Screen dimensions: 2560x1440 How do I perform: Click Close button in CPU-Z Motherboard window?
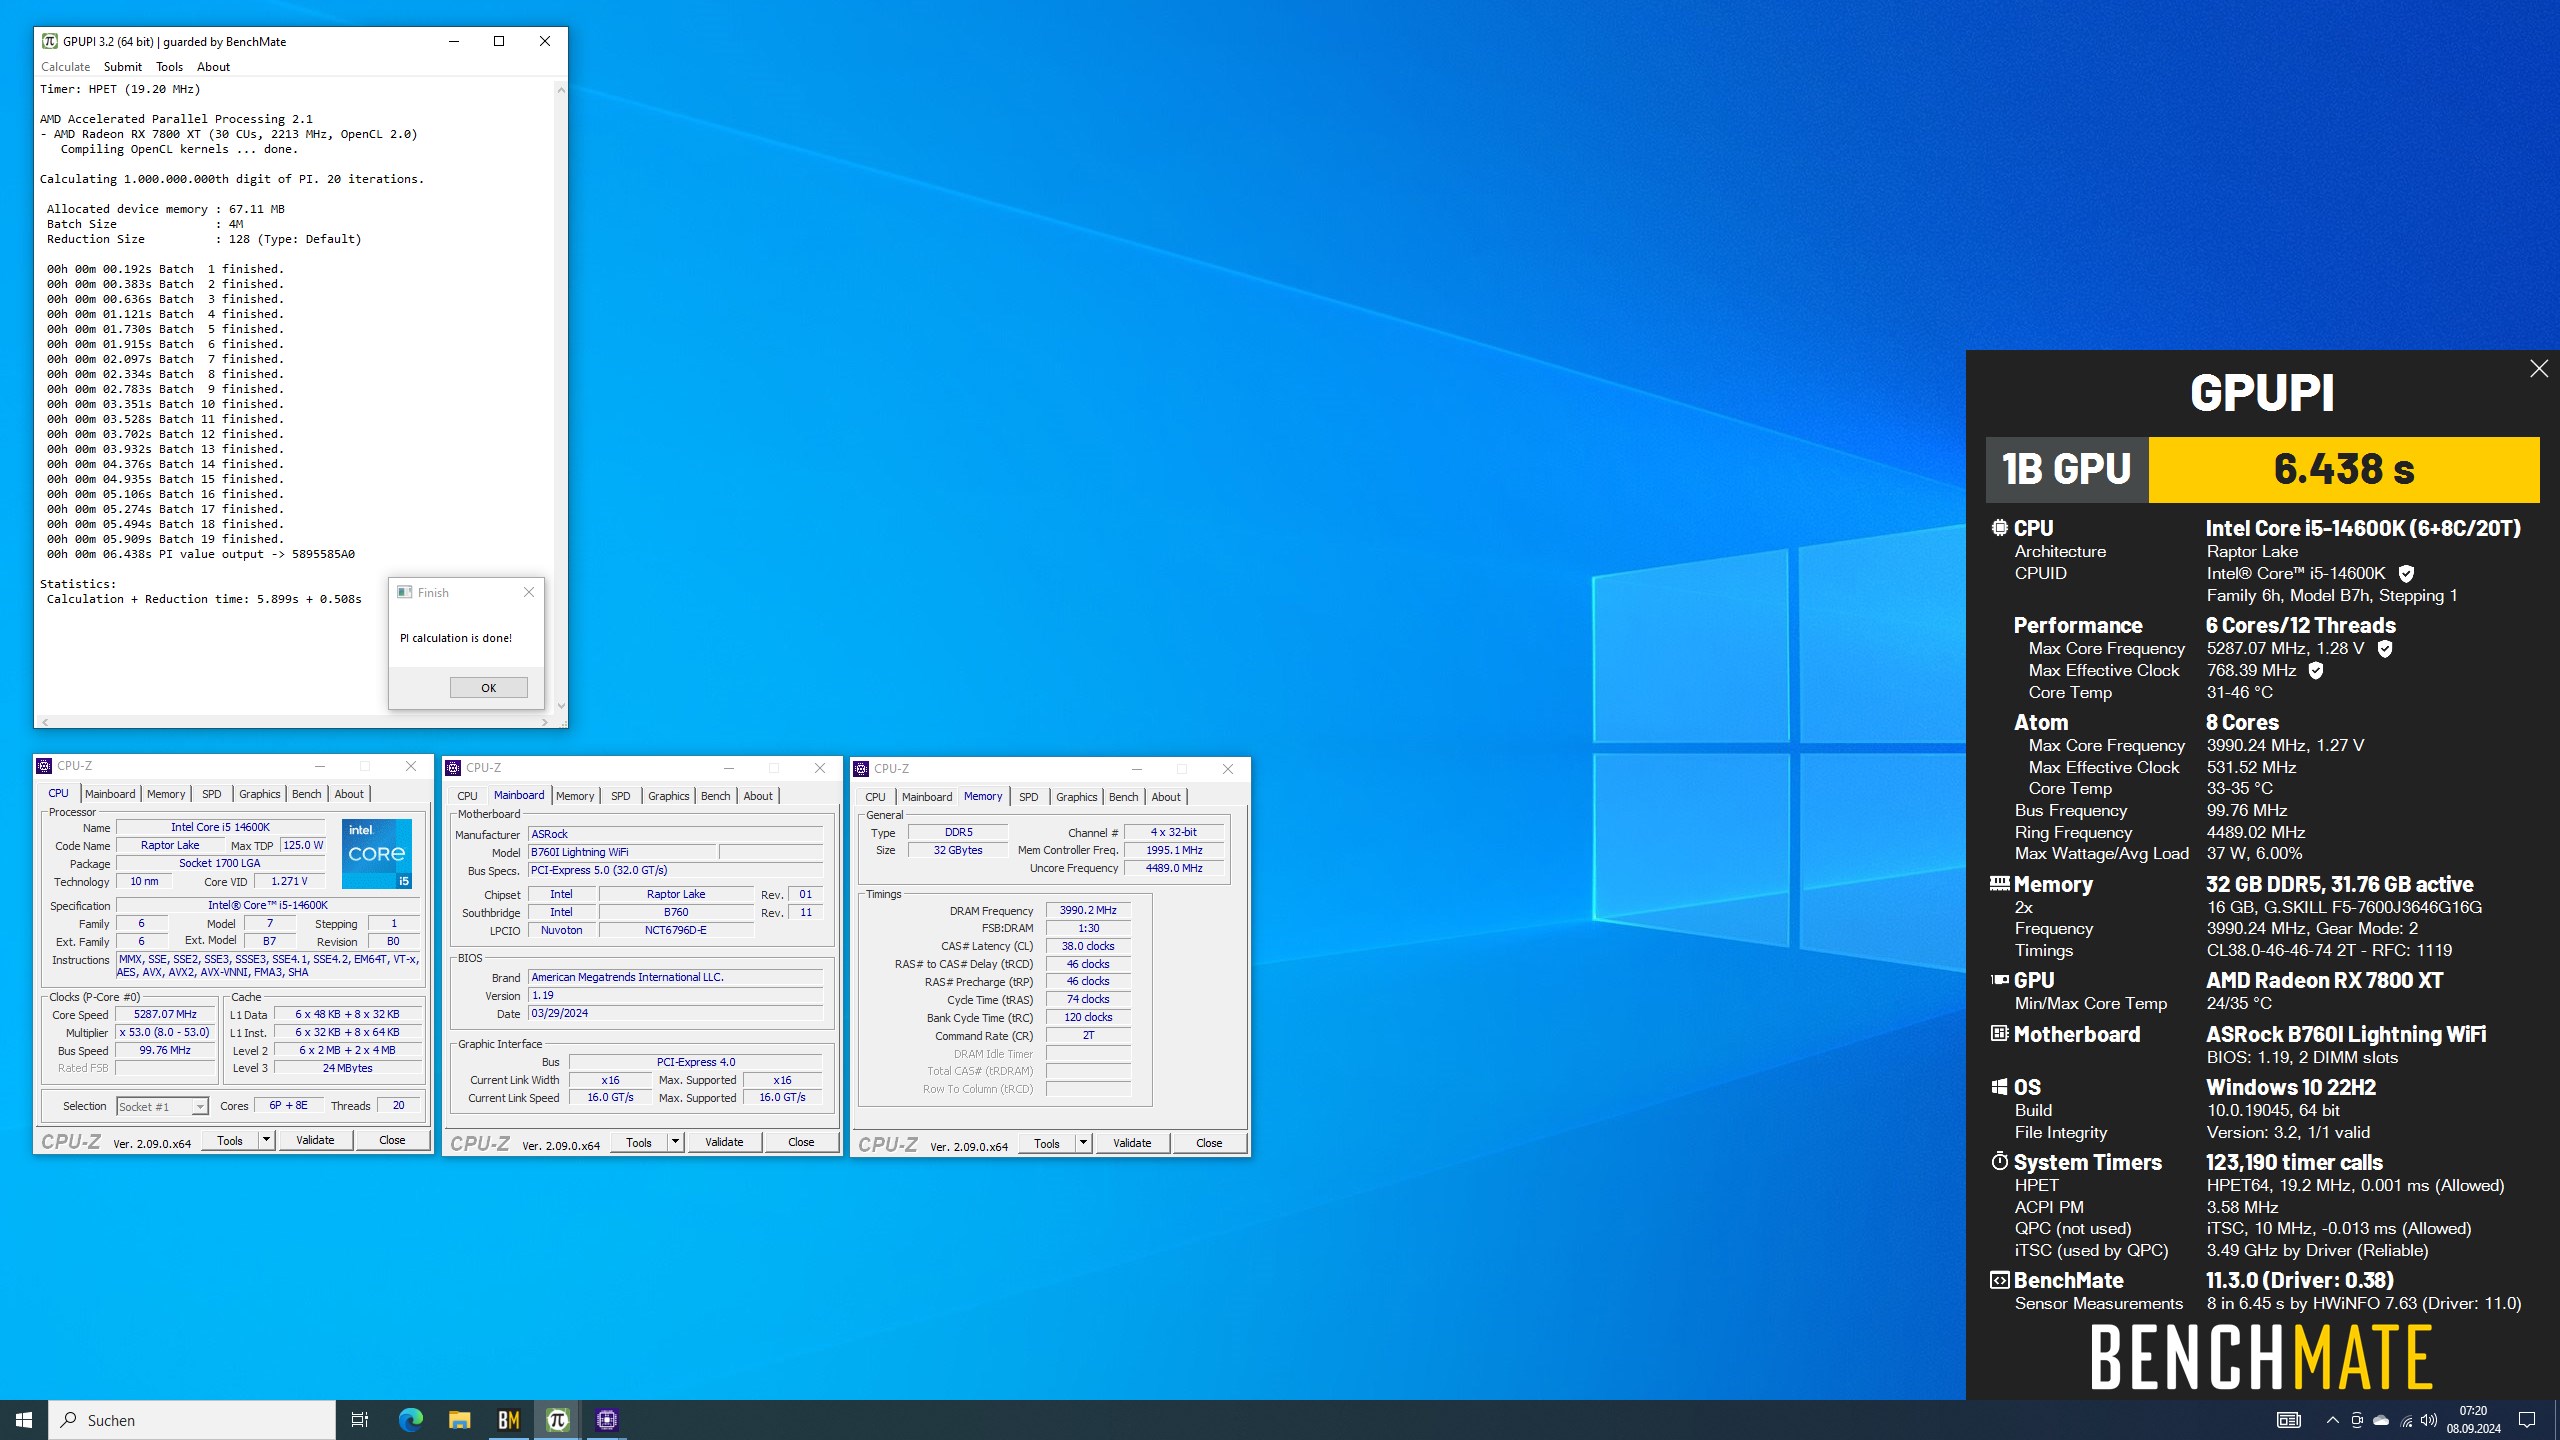(x=801, y=1142)
